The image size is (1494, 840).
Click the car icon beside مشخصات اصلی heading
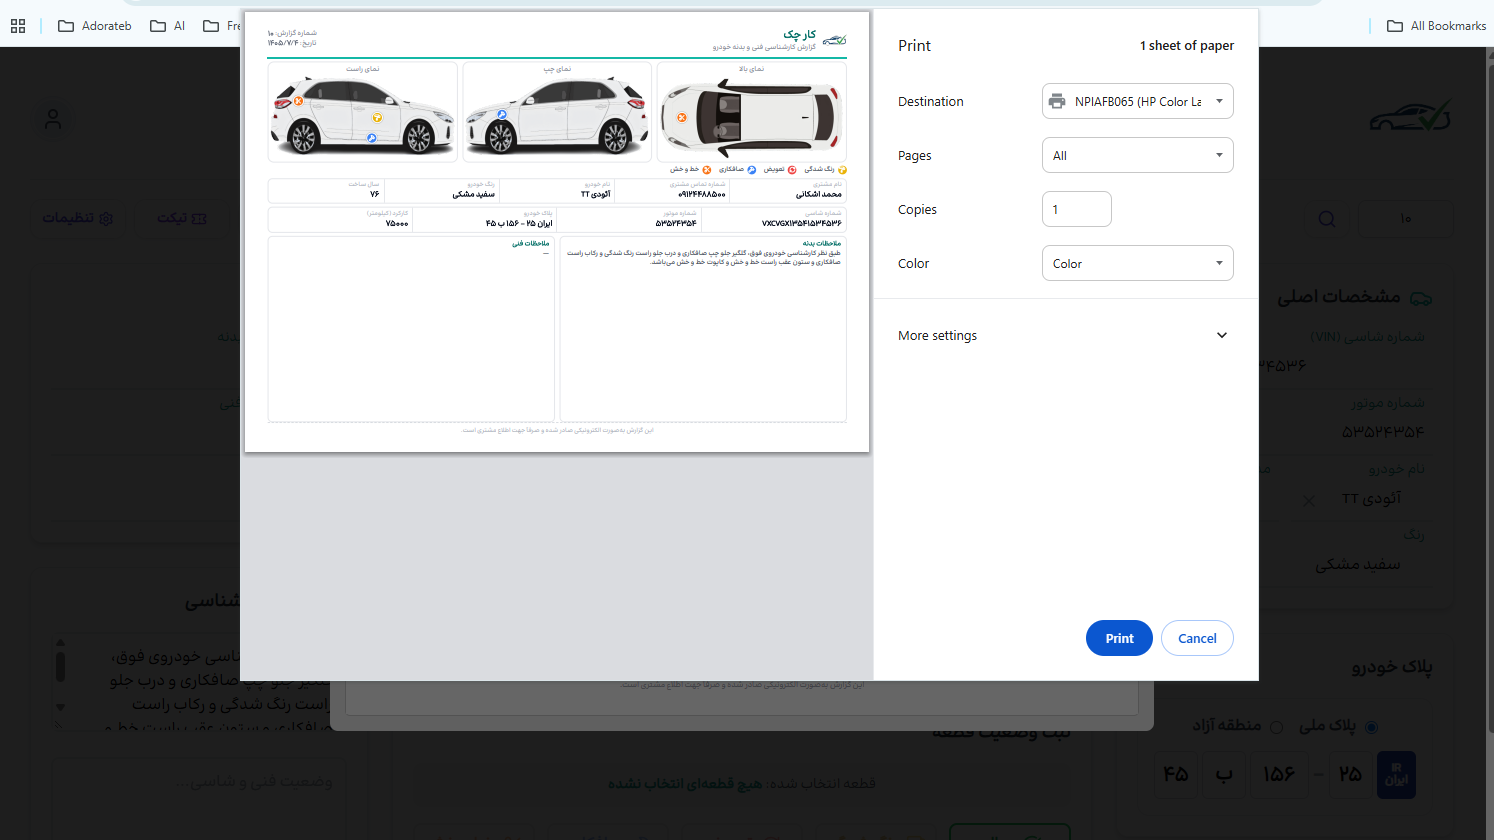click(x=1421, y=298)
